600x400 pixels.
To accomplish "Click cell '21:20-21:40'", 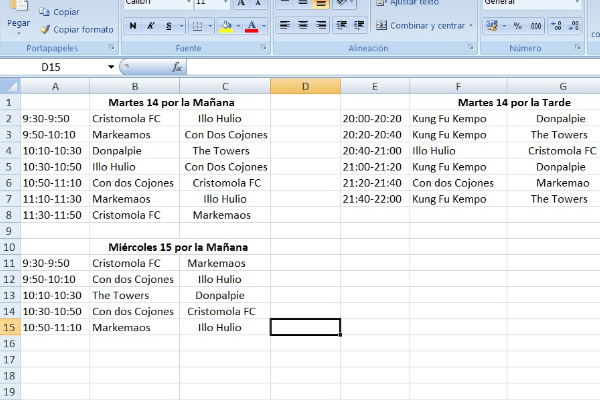I will pos(375,183).
